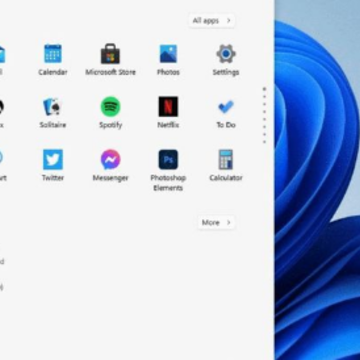The image size is (360, 360).
Task: Click the "Photos" label text
Action: 168,72
